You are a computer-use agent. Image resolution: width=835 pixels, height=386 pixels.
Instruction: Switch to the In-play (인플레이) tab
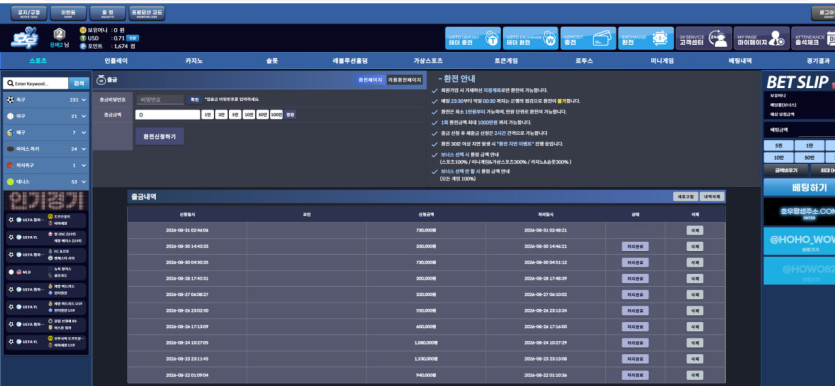coord(116,61)
